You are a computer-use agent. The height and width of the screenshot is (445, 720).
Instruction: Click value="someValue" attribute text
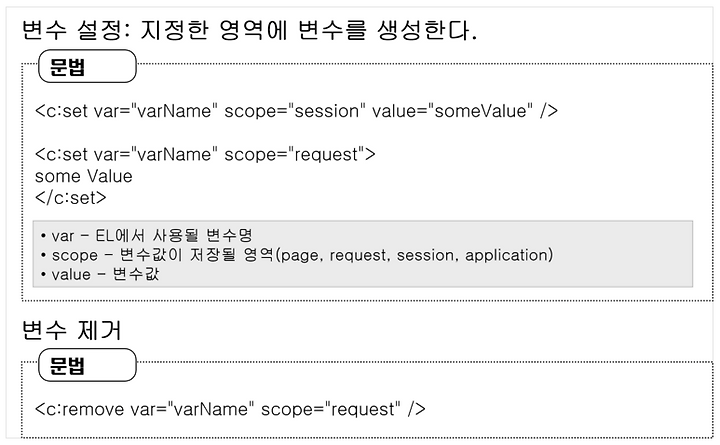coord(452,111)
